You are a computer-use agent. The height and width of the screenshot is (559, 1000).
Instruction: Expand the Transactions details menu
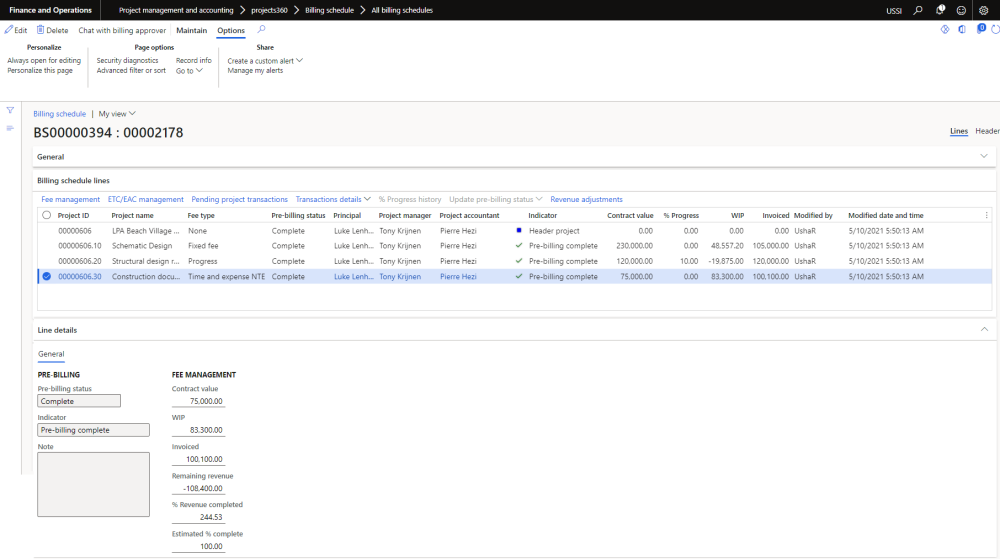(333, 199)
